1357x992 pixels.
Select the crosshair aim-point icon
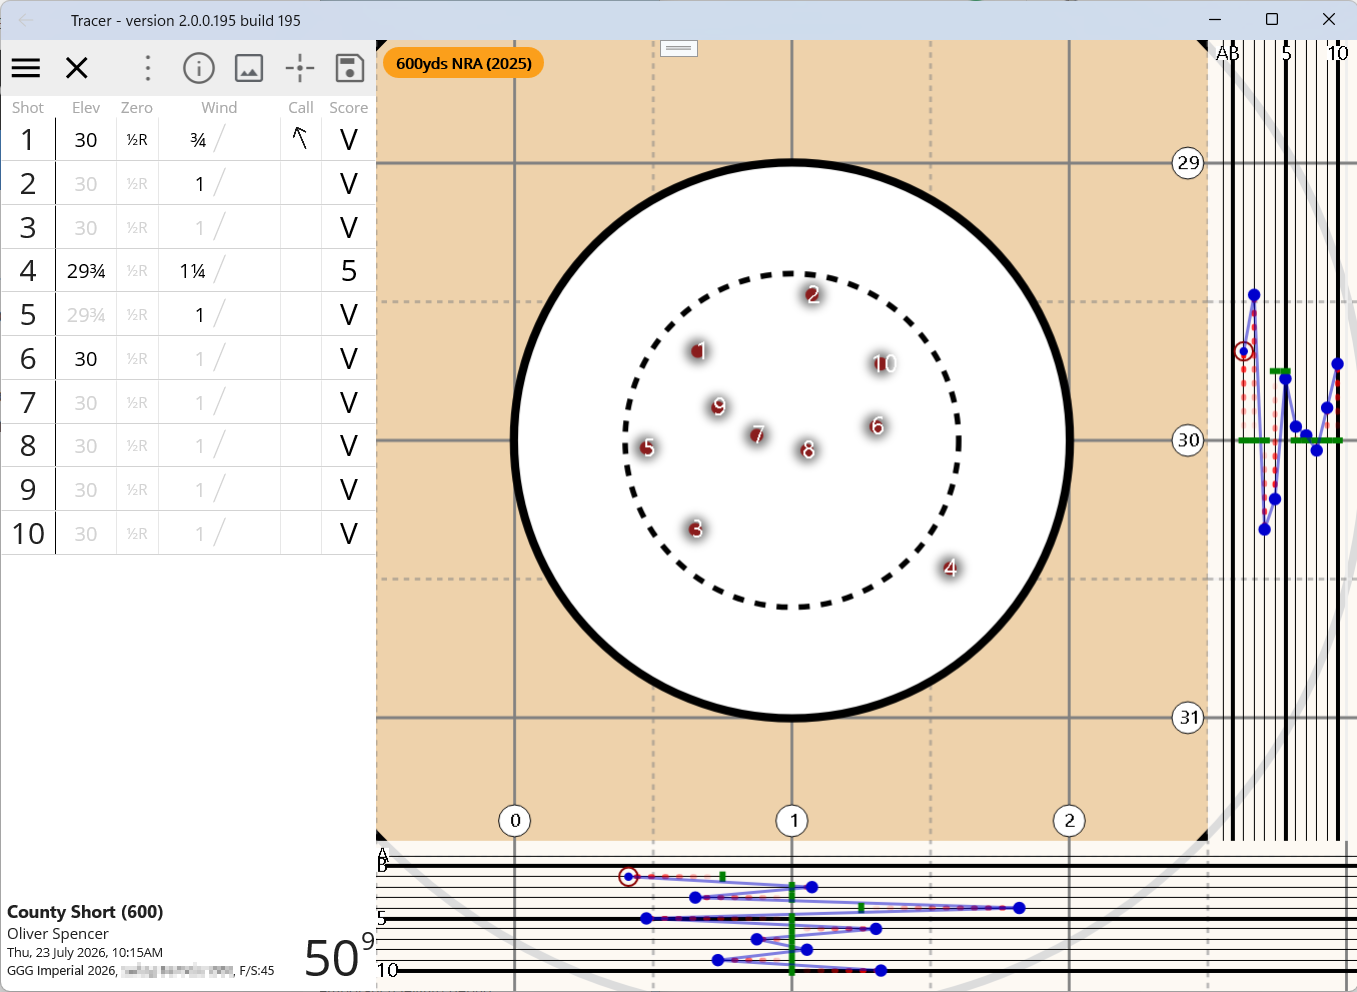tap(300, 68)
